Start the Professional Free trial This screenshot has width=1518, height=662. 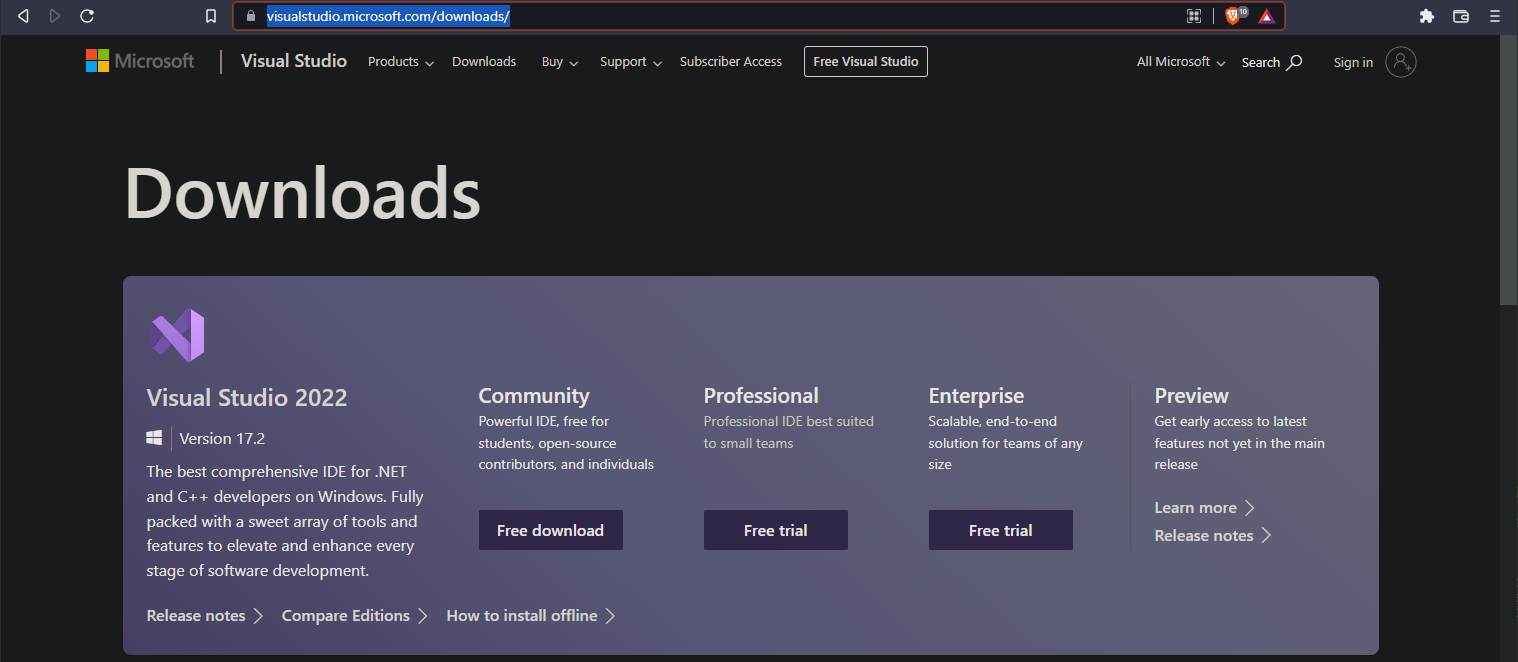tap(775, 530)
